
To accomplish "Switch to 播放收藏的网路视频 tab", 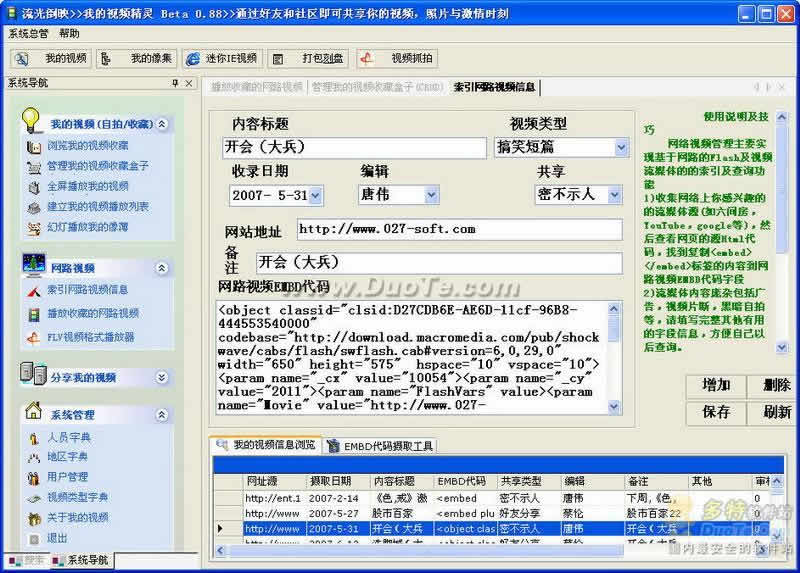I will (x=257, y=87).
